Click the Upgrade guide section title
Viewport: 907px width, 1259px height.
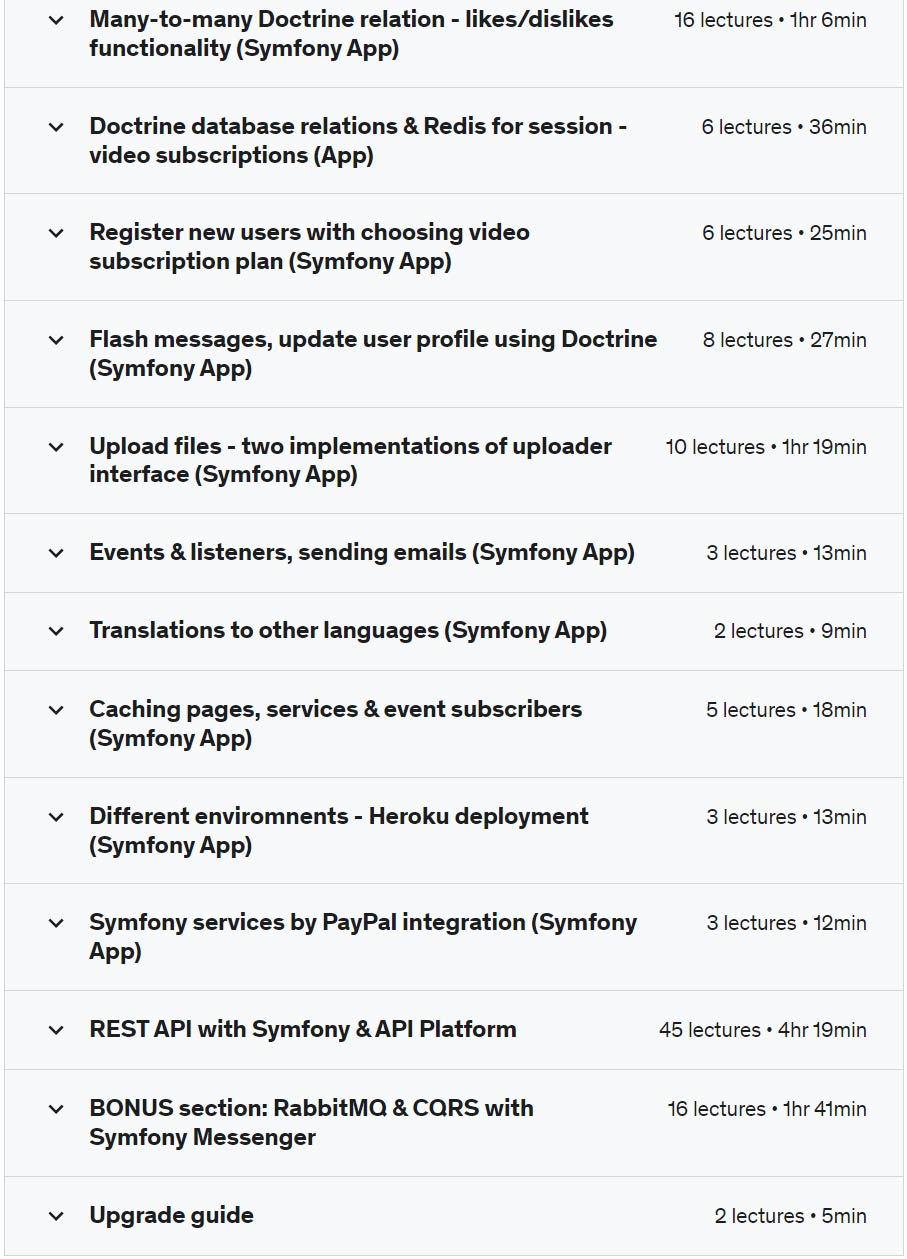[x=171, y=1215]
